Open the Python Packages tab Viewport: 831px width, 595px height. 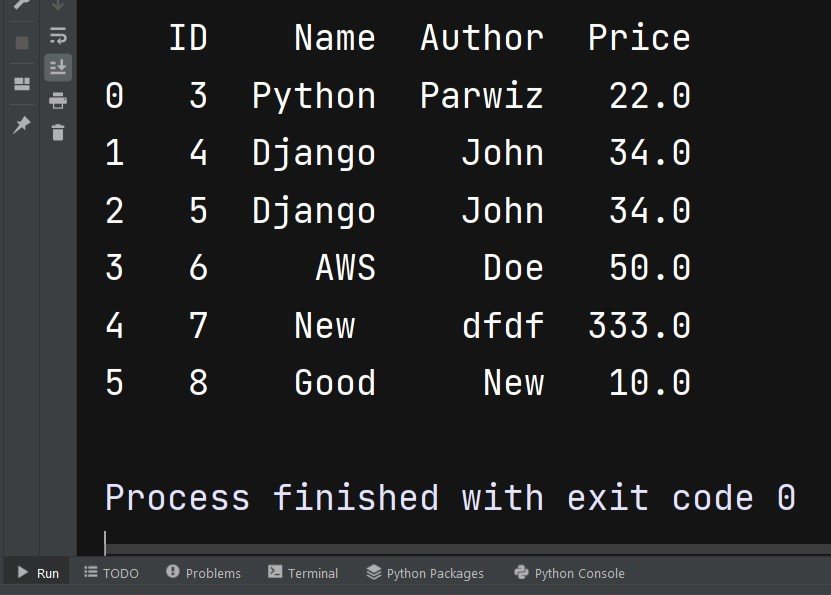(x=425, y=573)
